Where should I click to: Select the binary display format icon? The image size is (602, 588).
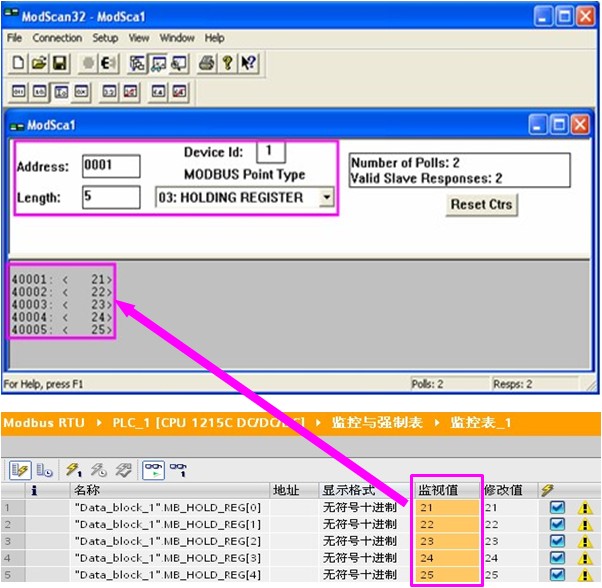[18, 92]
